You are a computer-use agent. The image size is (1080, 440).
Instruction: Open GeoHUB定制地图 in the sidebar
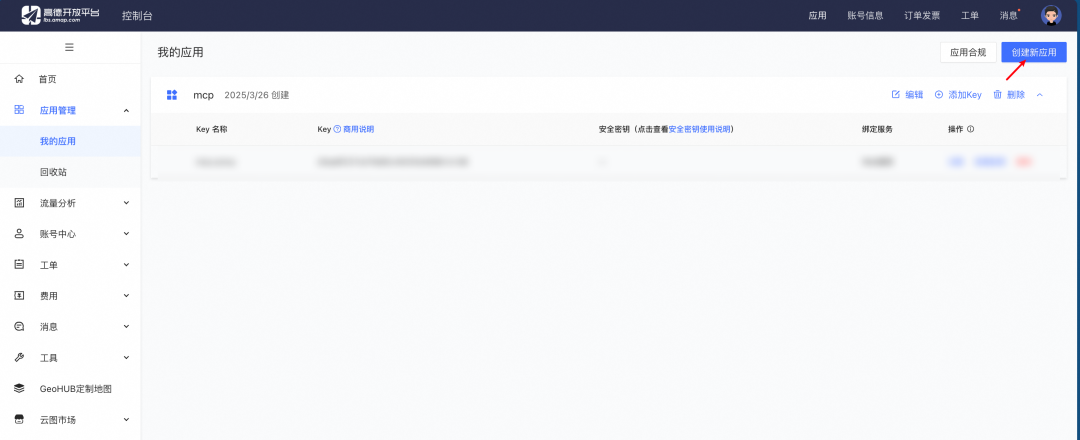point(76,389)
